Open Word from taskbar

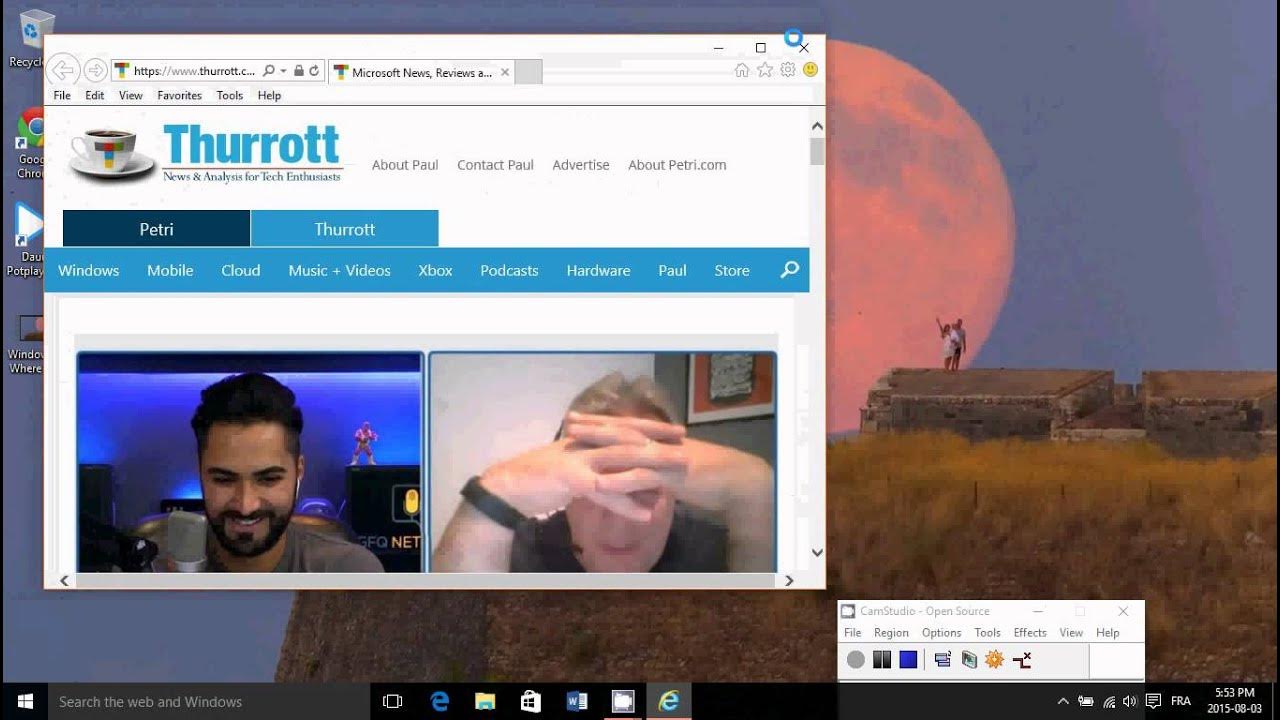[x=577, y=702]
